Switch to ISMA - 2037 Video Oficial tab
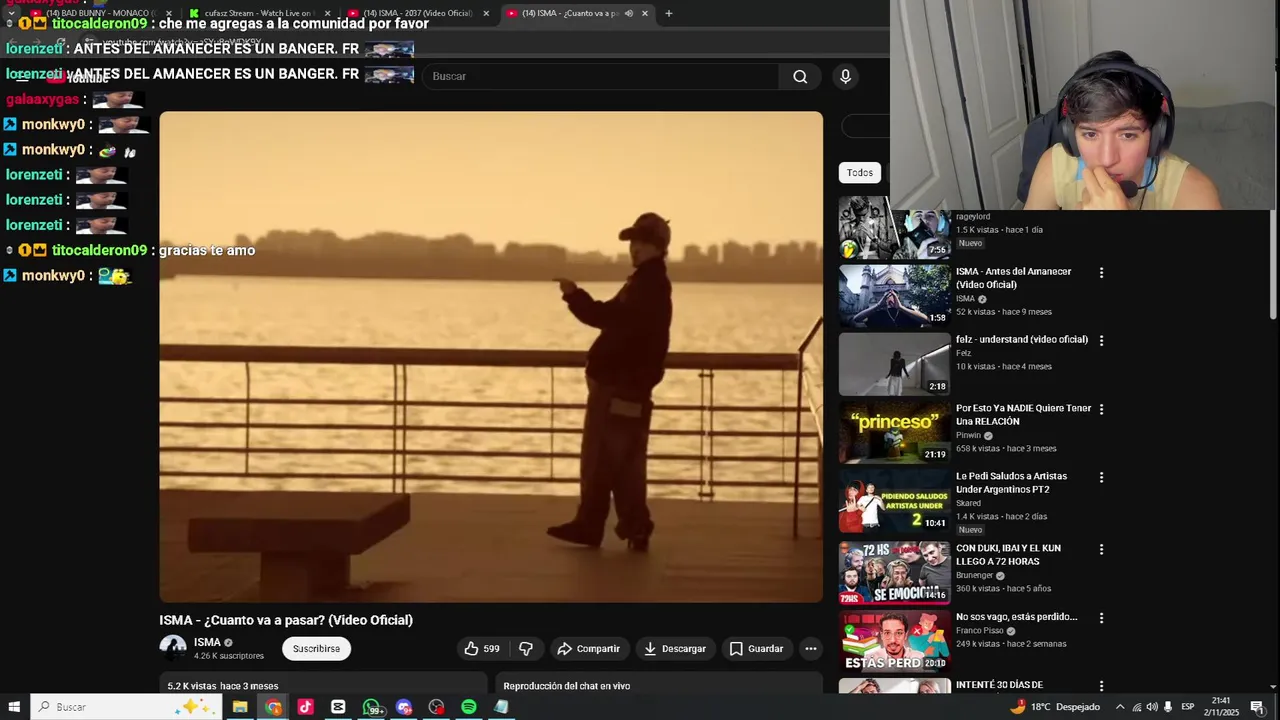The width and height of the screenshot is (1280, 720). coord(415,13)
